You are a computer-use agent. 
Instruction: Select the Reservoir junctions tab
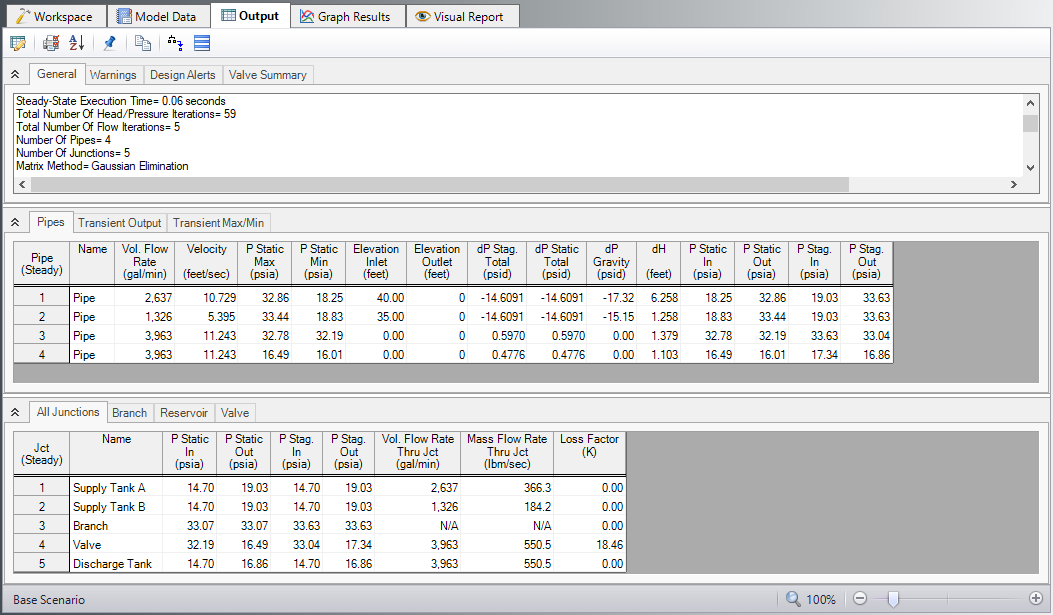point(184,412)
